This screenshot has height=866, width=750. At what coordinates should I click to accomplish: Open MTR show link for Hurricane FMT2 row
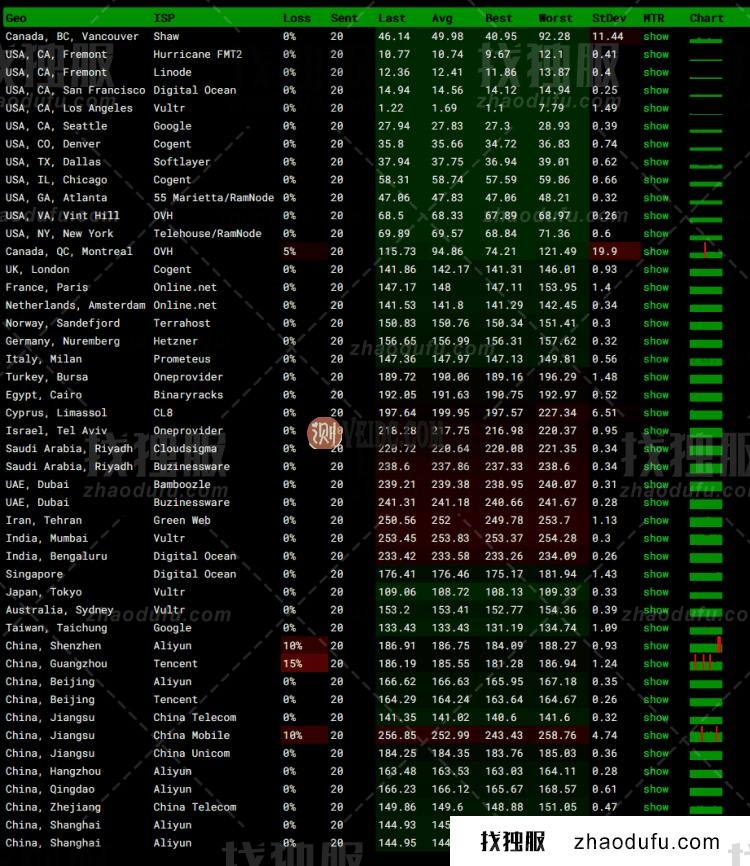point(656,54)
